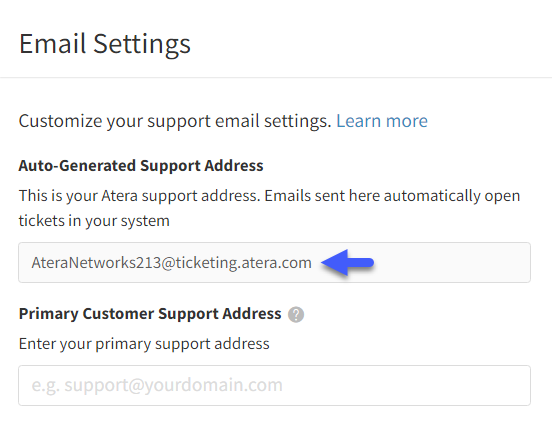Click the Email Settings page heading
The width and height of the screenshot is (552, 430).
[105, 44]
